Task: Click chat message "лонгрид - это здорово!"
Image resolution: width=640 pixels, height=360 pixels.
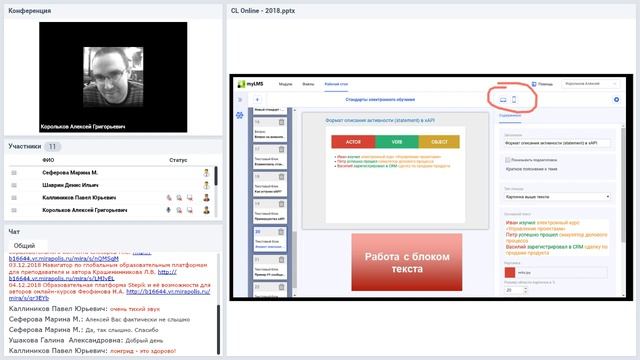Action: pyautogui.click(x=143, y=351)
